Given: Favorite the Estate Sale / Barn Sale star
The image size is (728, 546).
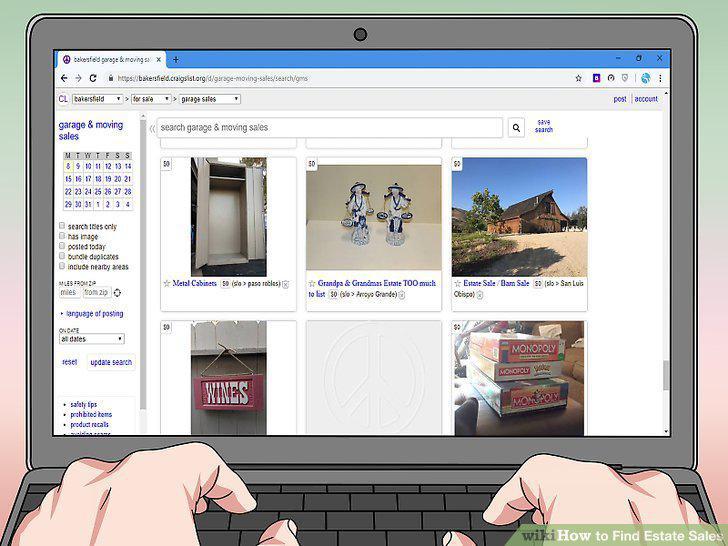Looking at the screenshot, I should click(458, 283).
